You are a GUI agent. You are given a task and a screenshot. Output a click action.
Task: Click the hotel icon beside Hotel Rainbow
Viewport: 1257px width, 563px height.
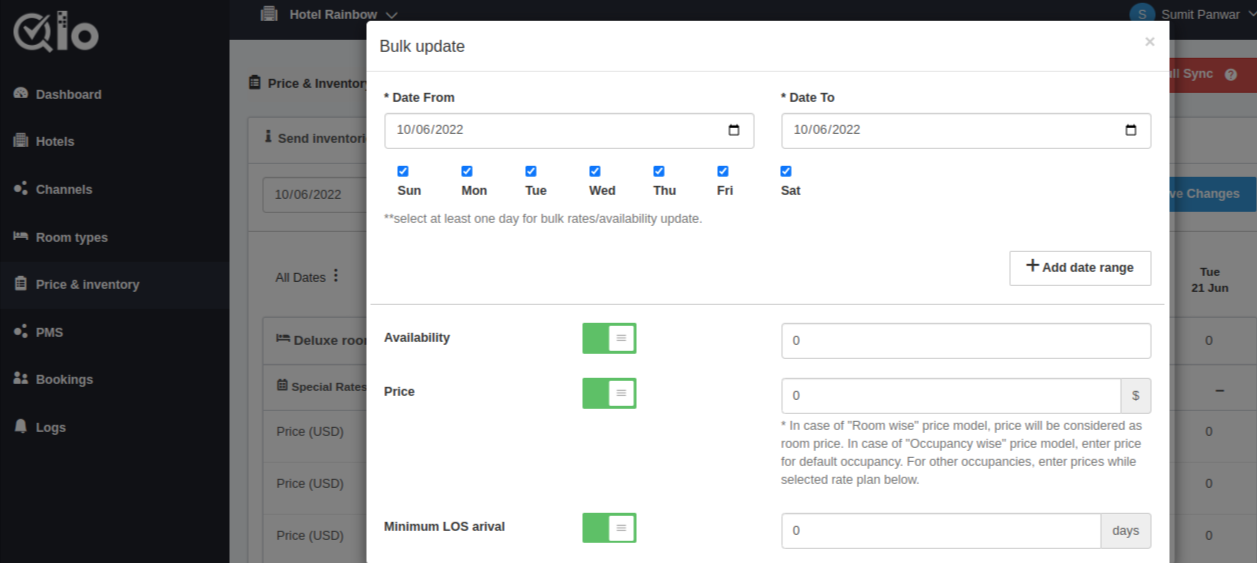click(x=268, y=14)
